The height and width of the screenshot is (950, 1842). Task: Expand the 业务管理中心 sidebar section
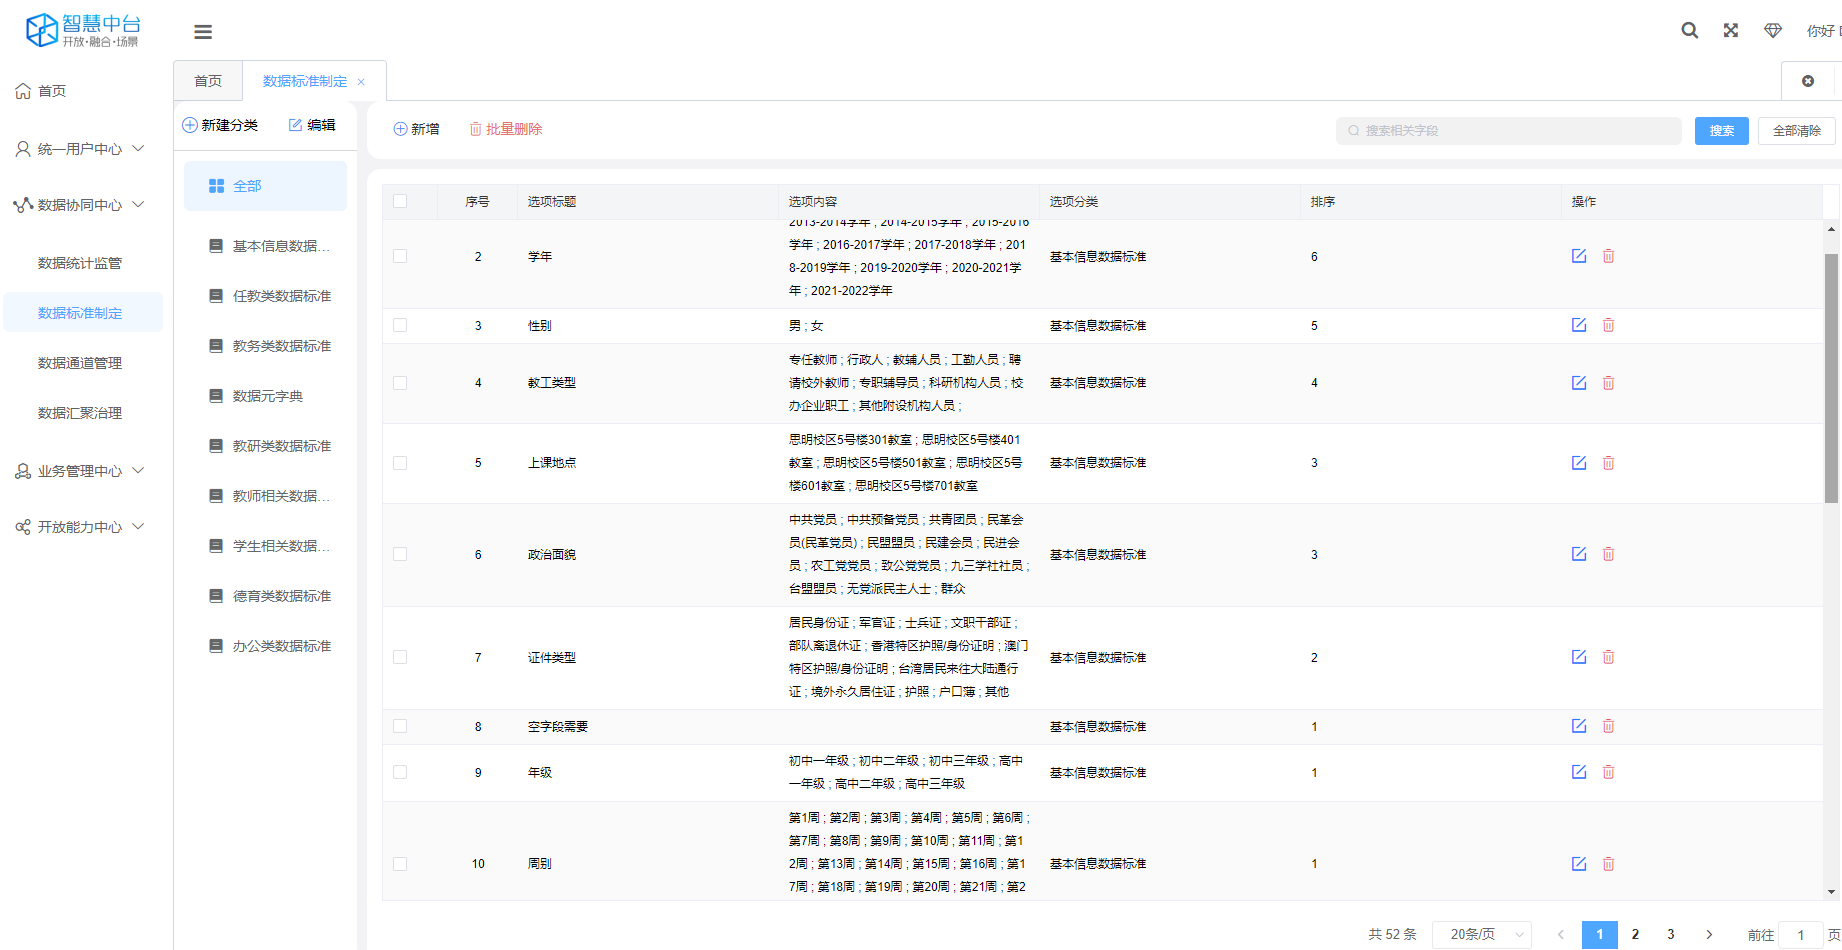80,471
